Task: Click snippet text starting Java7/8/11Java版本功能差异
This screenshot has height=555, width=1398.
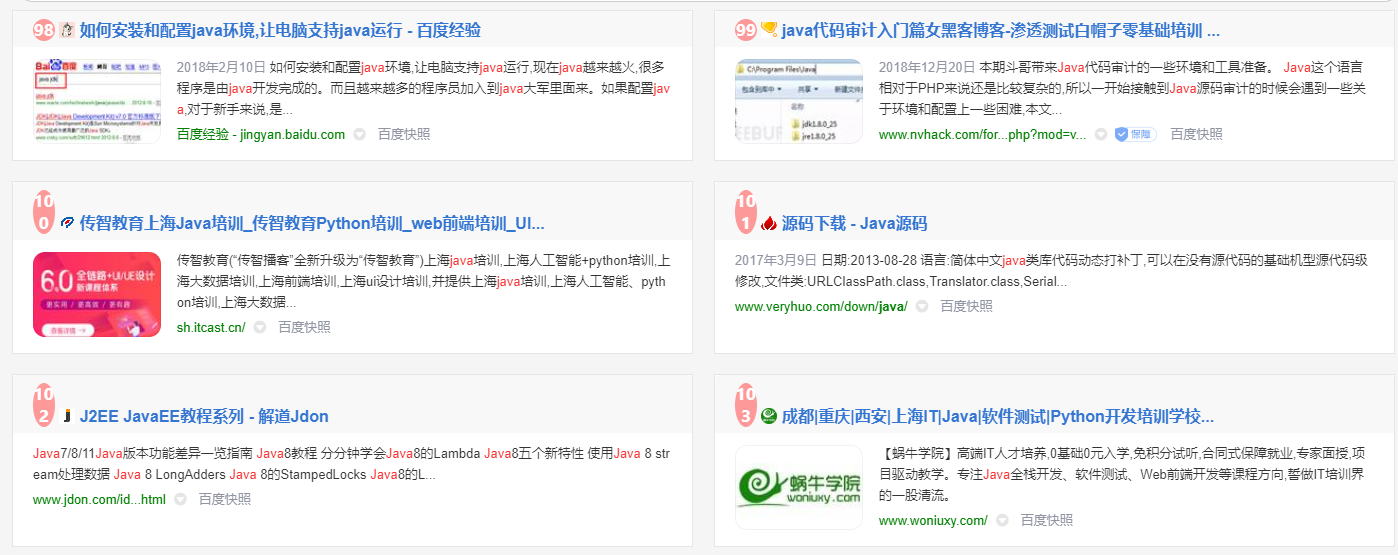Action: [x=352, y=463]
